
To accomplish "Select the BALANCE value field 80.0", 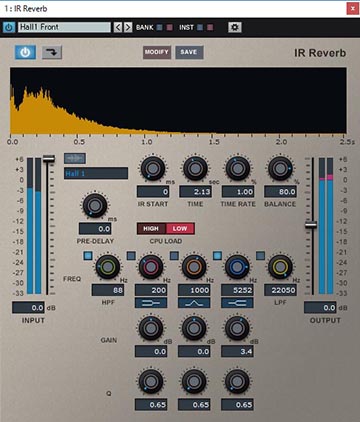I will pyautogui.click(x=281, y=192).
